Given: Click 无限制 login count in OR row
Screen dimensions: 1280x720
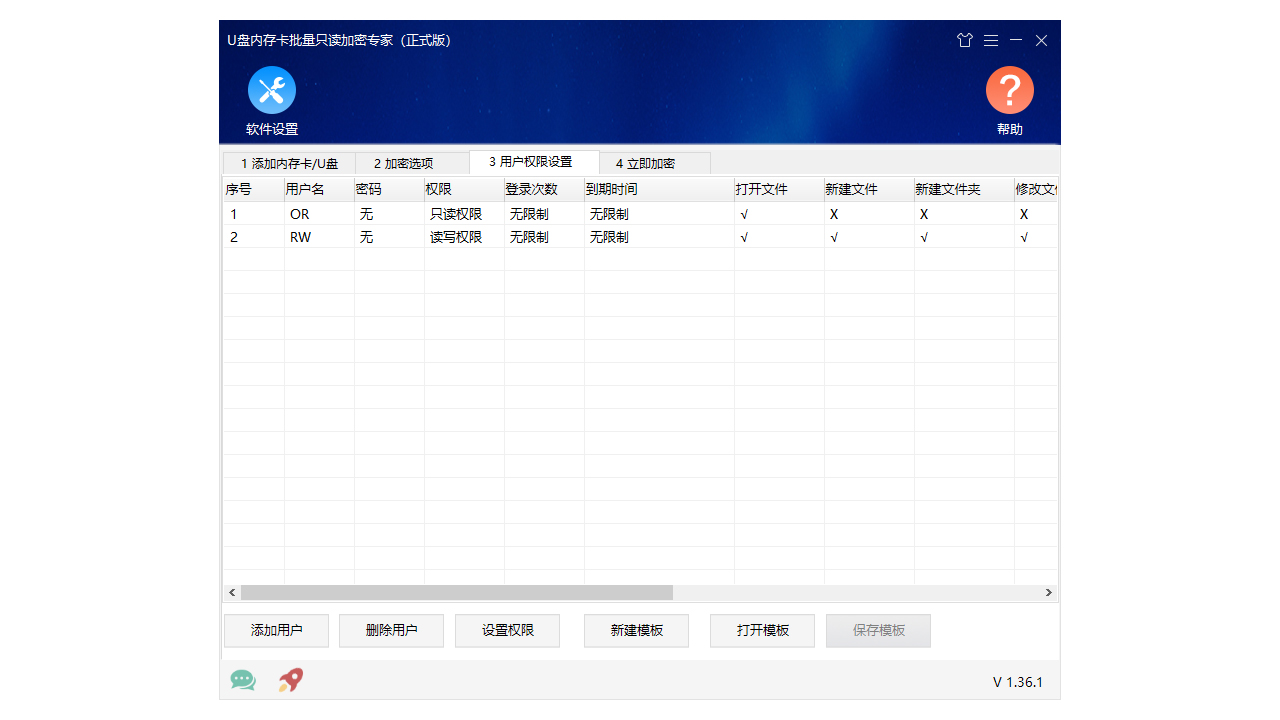Looking at the screenshot, I should (x=544, y=214).
